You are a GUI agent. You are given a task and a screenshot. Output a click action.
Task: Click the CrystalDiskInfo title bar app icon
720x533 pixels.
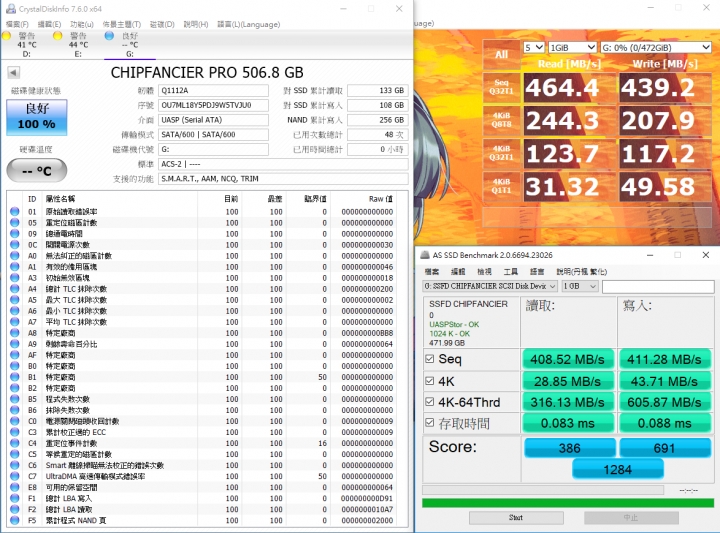(11, 9)
